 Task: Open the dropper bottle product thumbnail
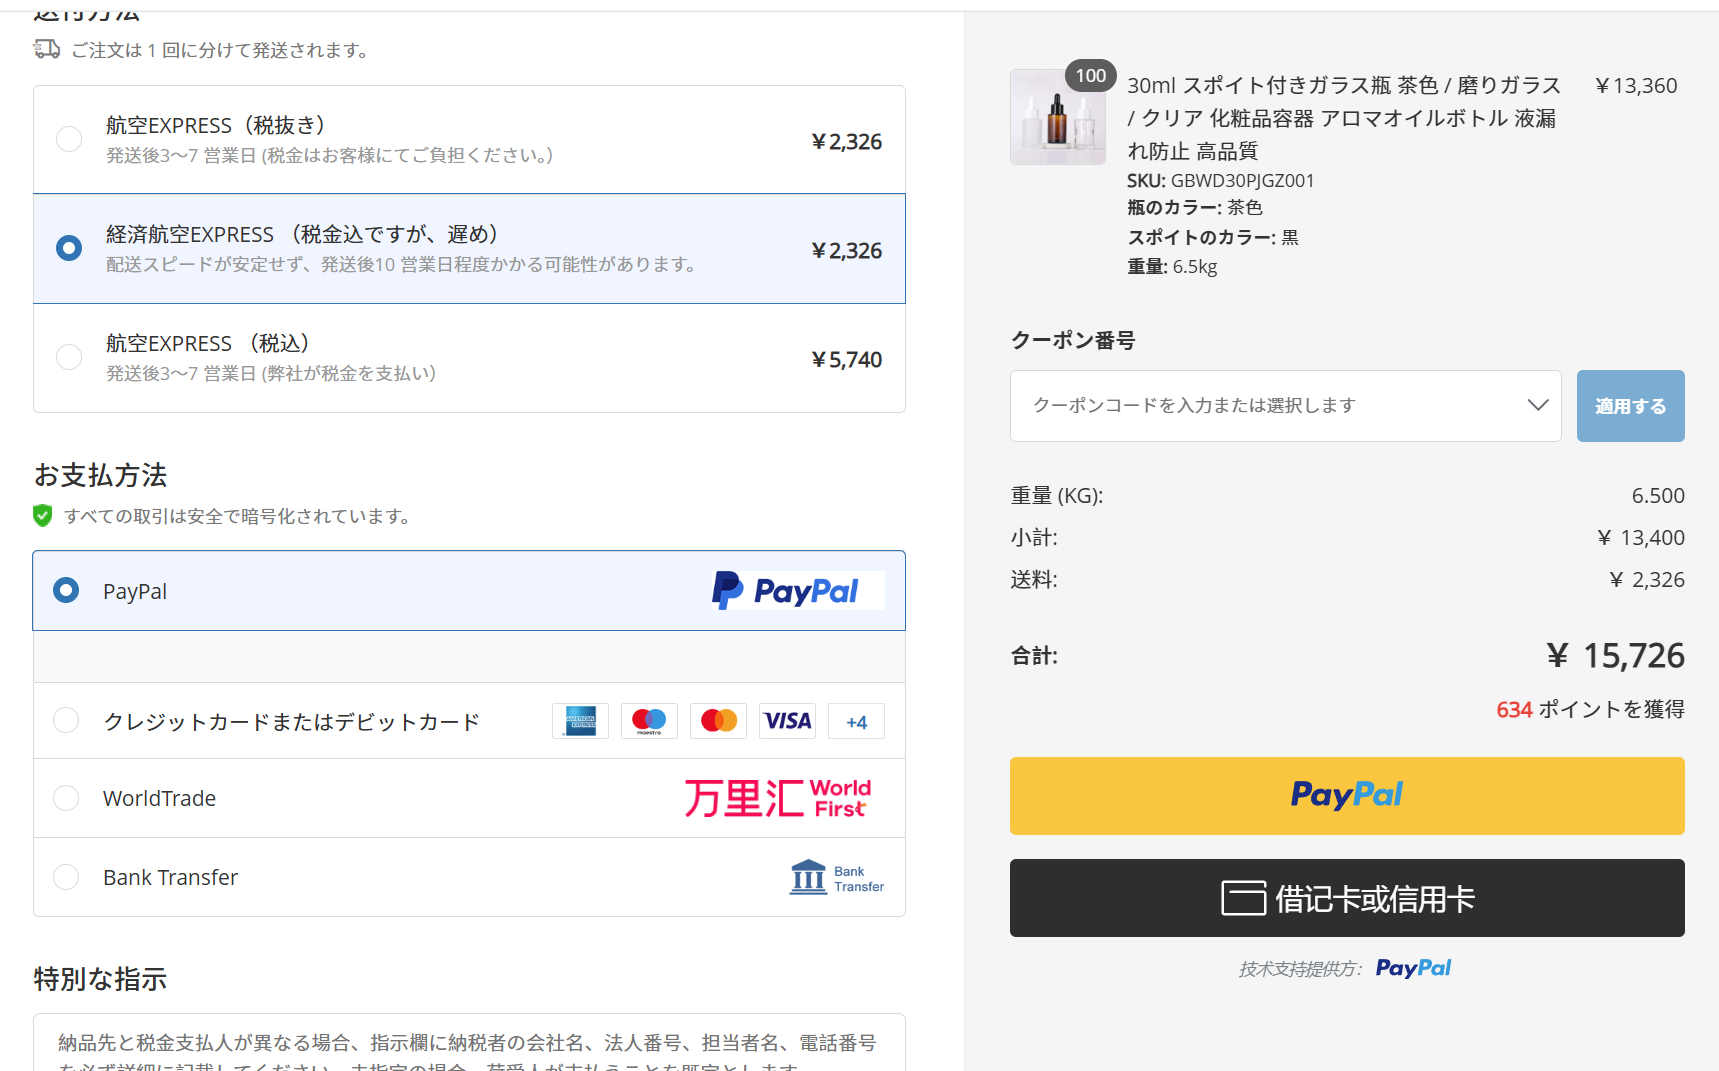coord(1058,117)
